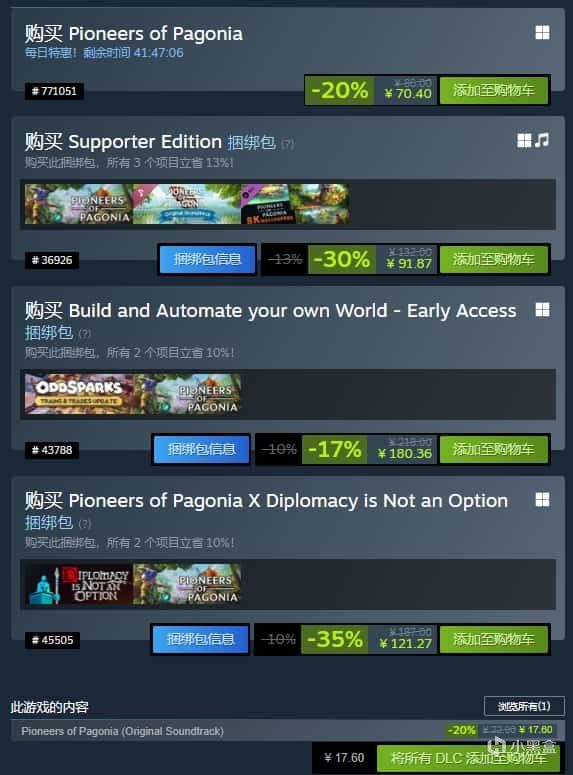This screenshot has width=573, height=775.
Task: Click Windows icon on Supporter Edition bundle
Action: pyautogui.click(x=524, y=140)
